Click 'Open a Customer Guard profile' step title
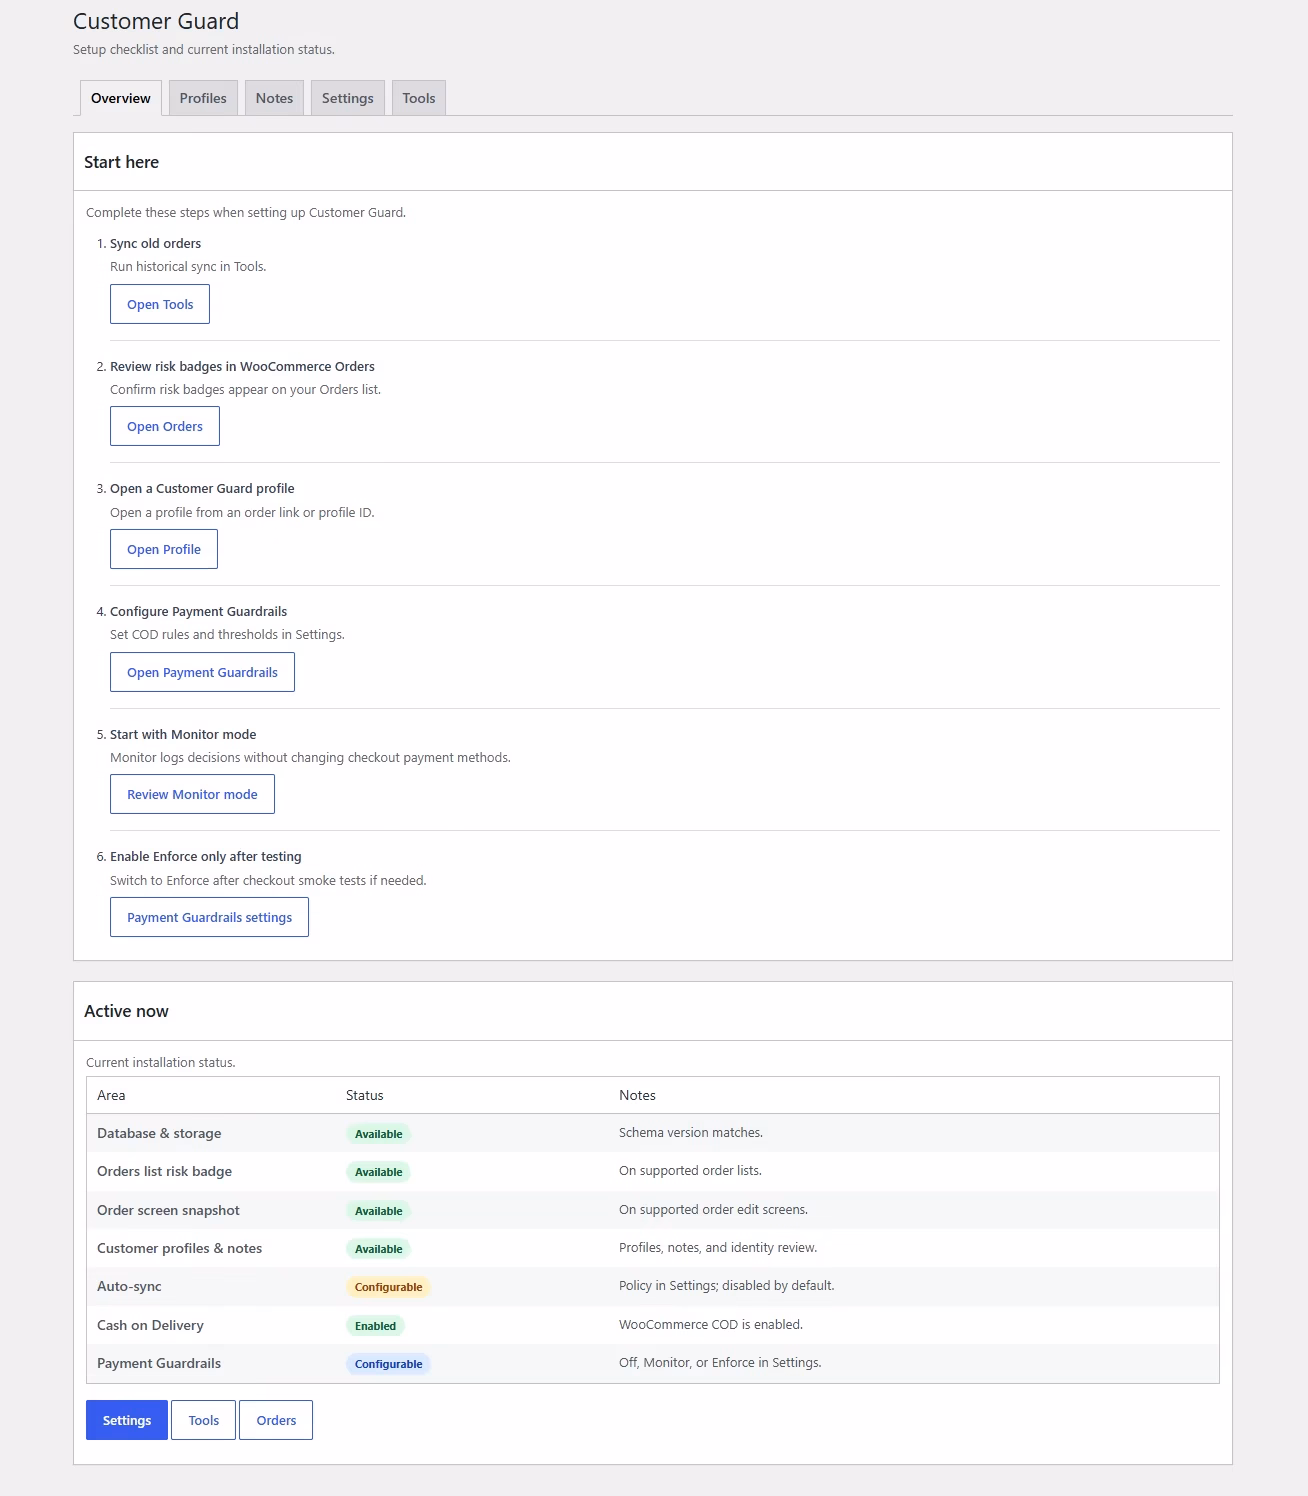 click(202, 488)
